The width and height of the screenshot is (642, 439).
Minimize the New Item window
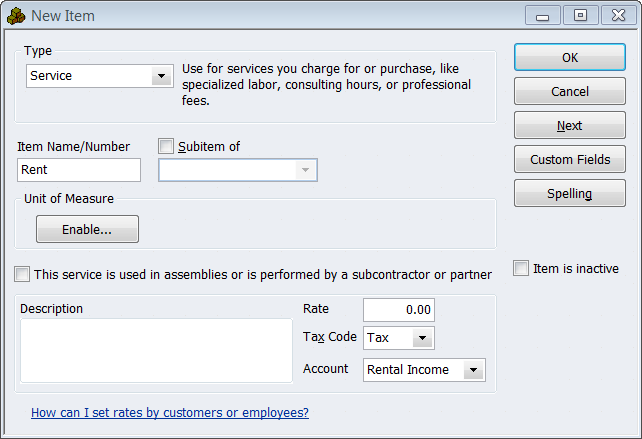point(543,15)
